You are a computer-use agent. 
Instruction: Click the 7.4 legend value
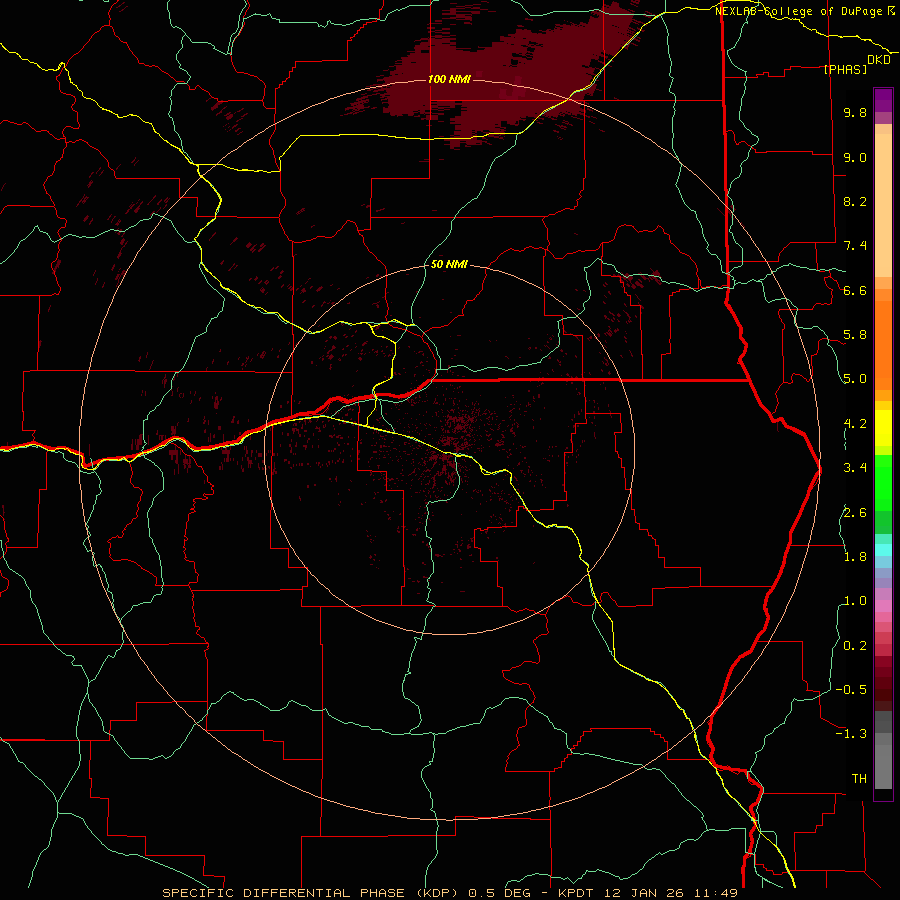click(855, 246)
